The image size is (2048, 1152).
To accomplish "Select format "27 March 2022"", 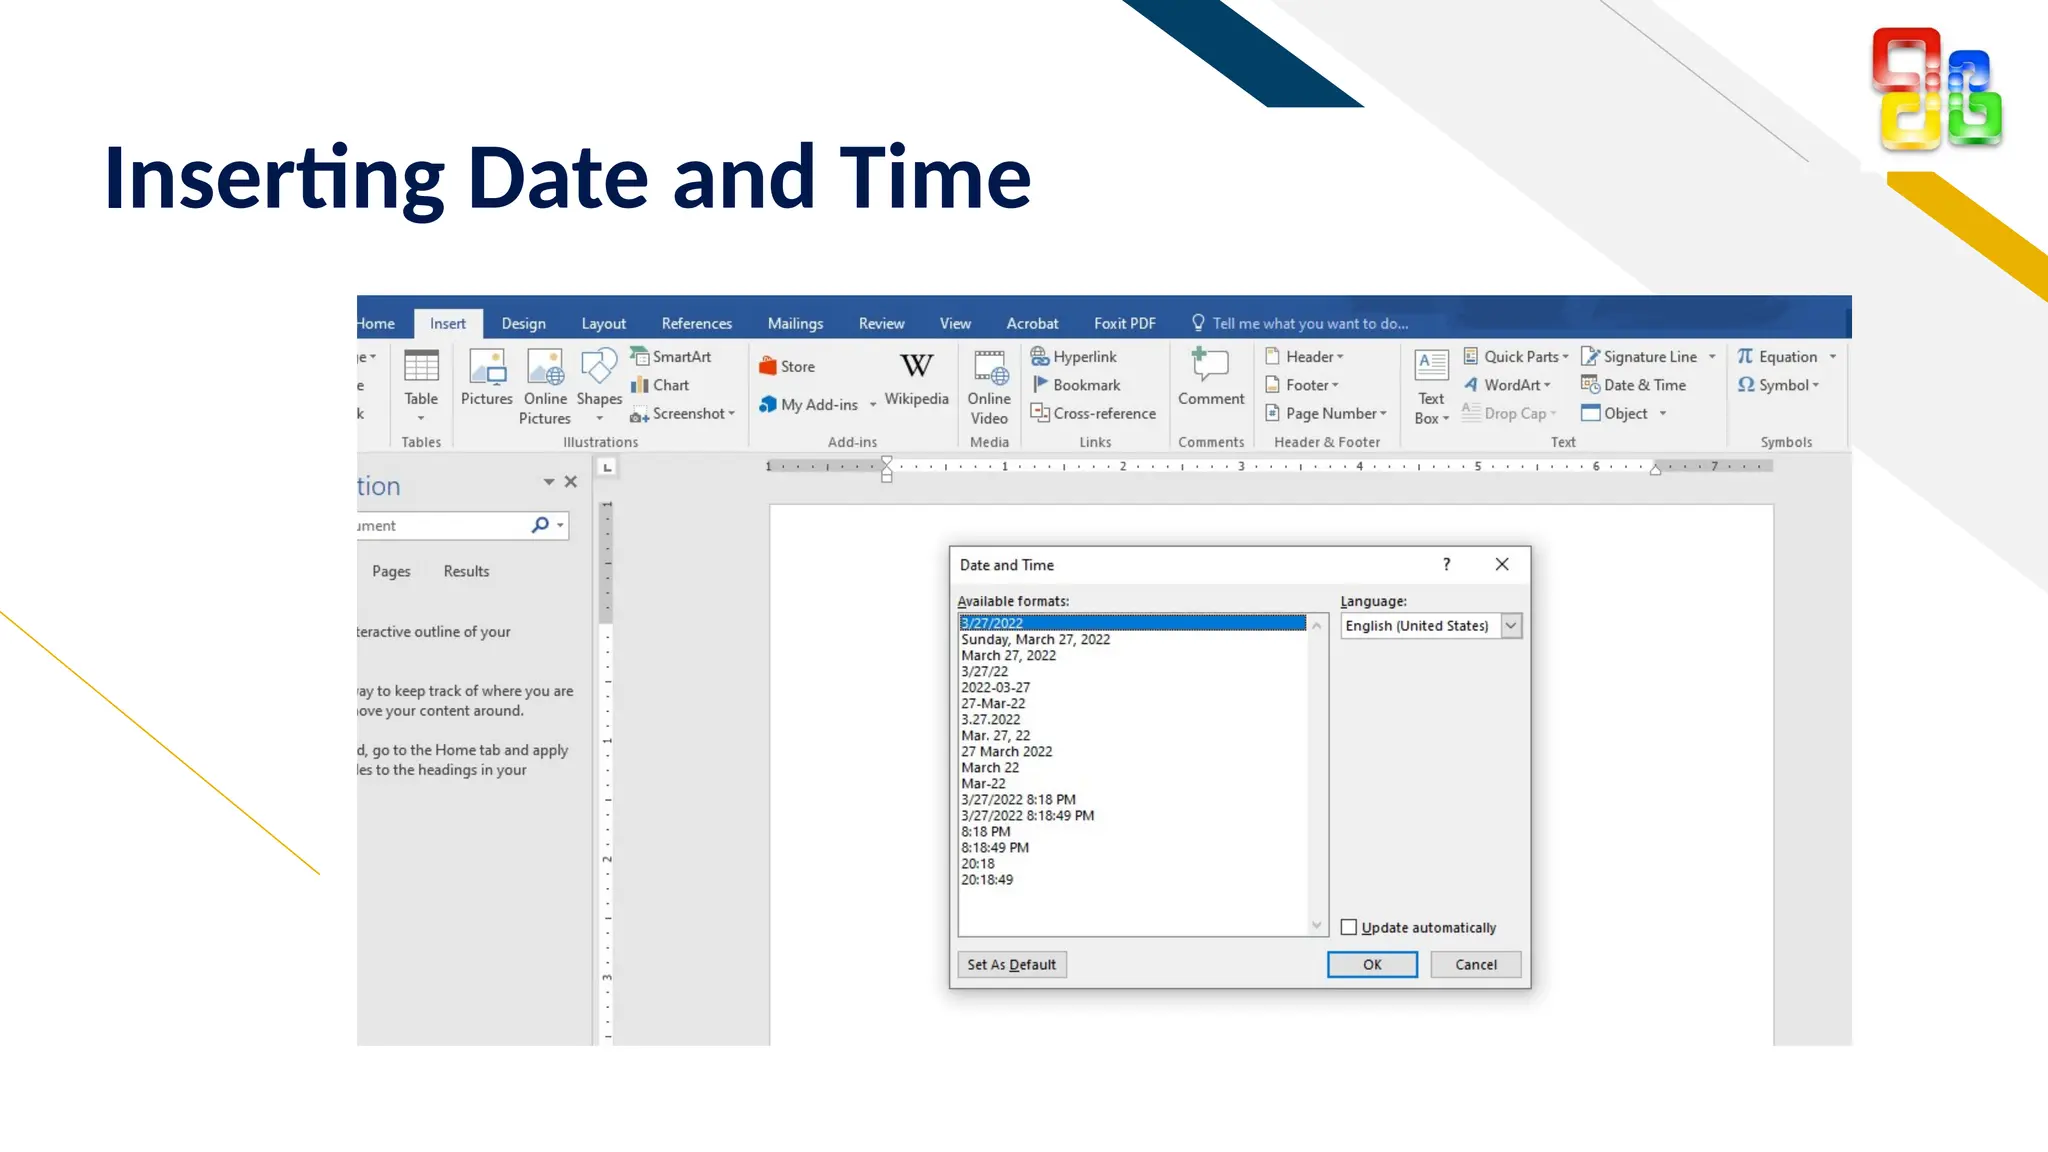I will point(1133,751).
